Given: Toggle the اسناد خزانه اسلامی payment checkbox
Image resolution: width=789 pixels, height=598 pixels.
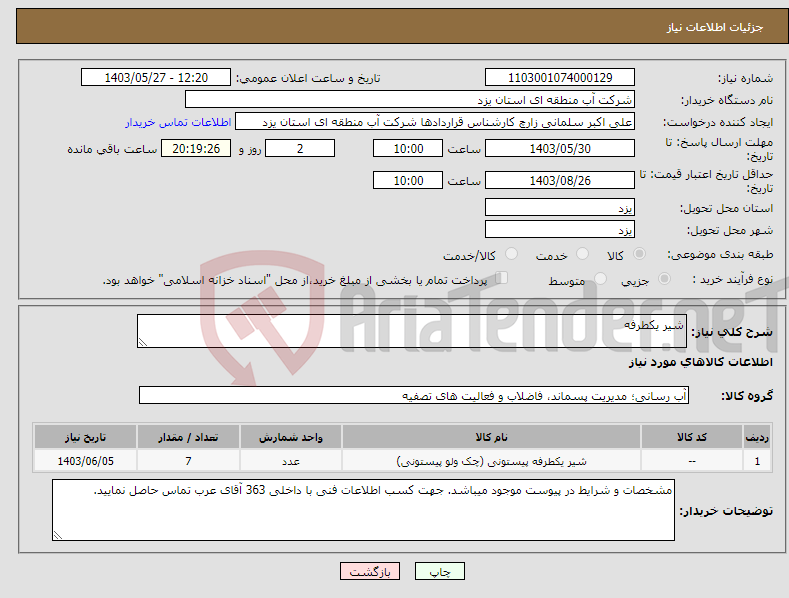Looking at the screenshot, I should click(501, 278).
